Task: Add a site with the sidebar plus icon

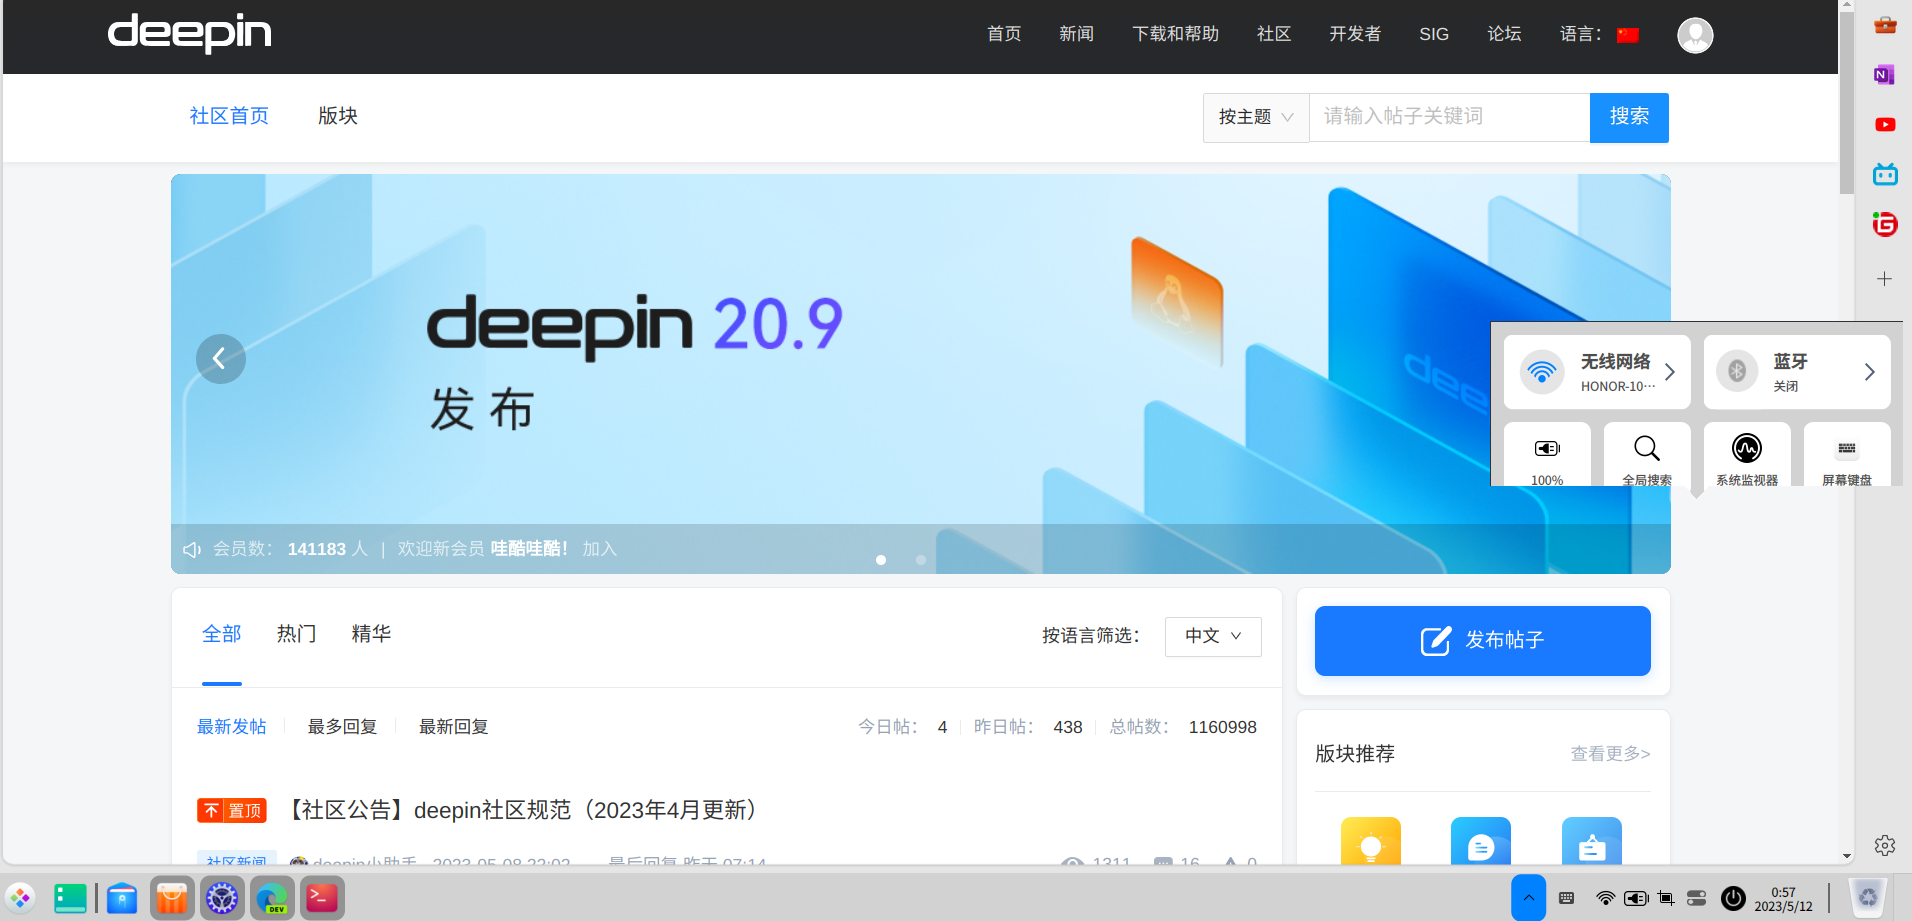Action: point(1885,279)
